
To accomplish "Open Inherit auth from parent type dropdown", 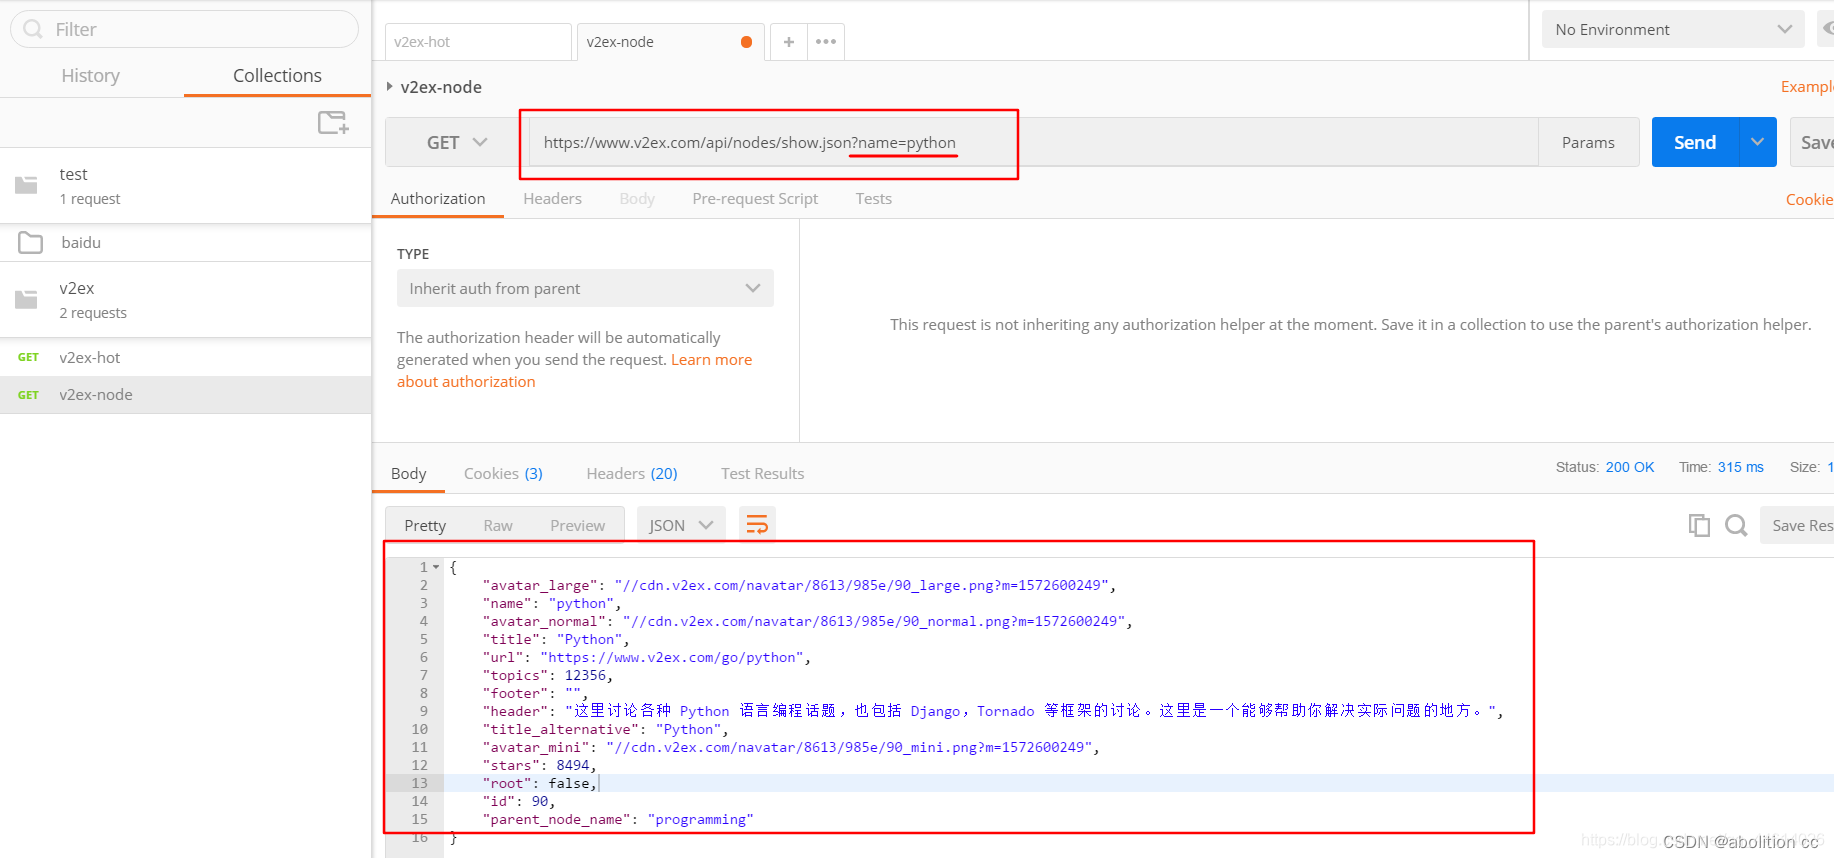I will click(x=585, y=288).
